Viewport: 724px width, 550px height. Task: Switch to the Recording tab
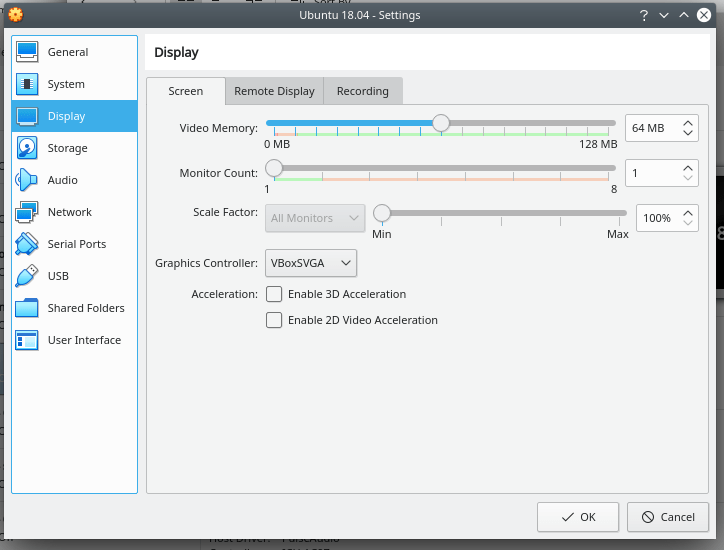pyautogui.click(x=362, y=91)
